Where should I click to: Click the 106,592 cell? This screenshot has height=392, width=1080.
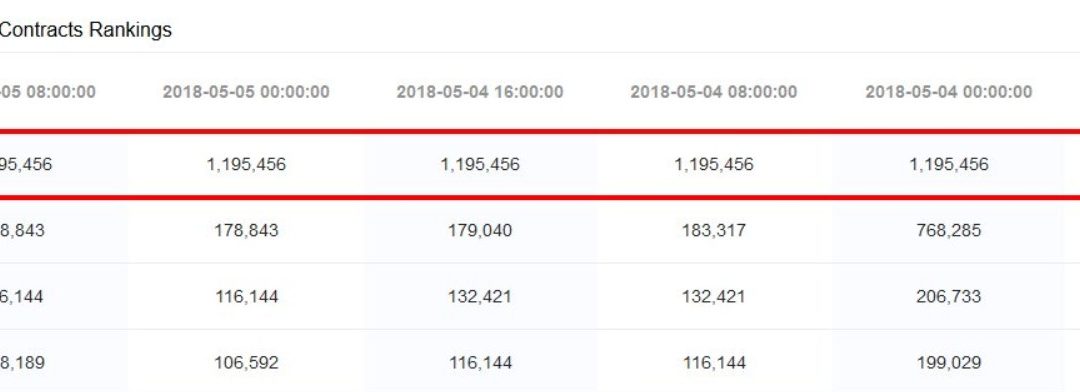[247, 363]
